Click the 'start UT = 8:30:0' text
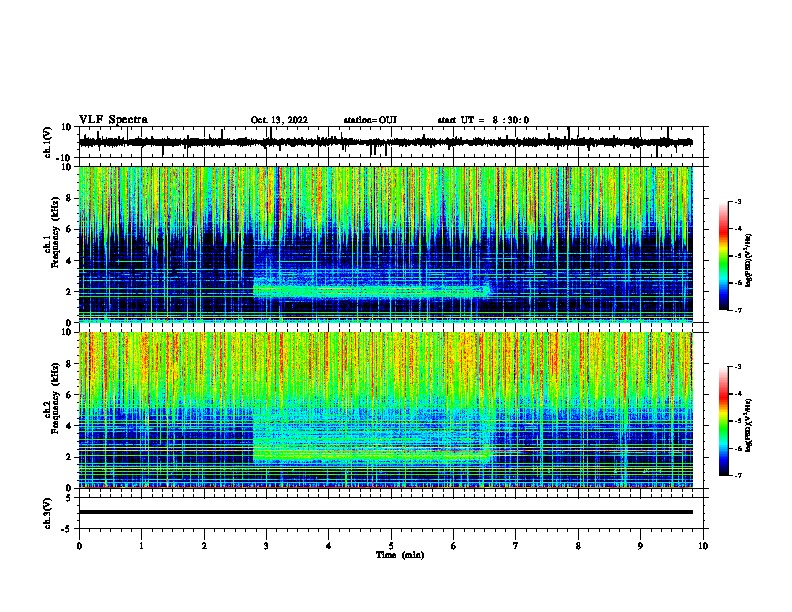The height and width of the screenshot is (612, 792). tap(483, 120)
